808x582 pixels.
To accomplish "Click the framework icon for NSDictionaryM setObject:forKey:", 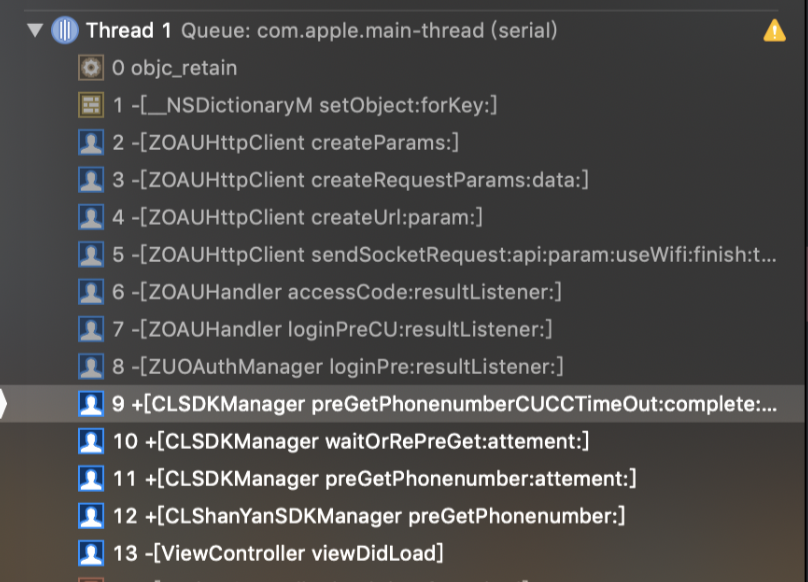I will click(x=91, y=105).
